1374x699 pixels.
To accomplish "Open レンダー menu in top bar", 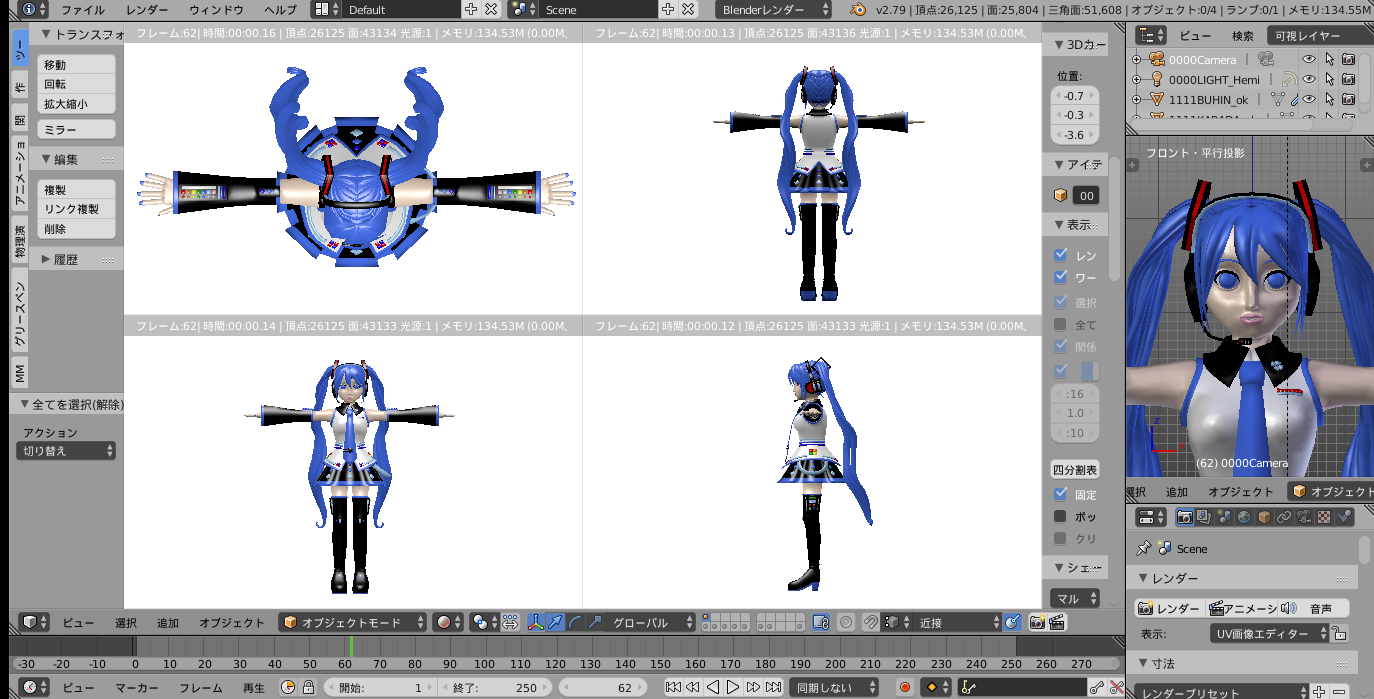I will point(148,9).
